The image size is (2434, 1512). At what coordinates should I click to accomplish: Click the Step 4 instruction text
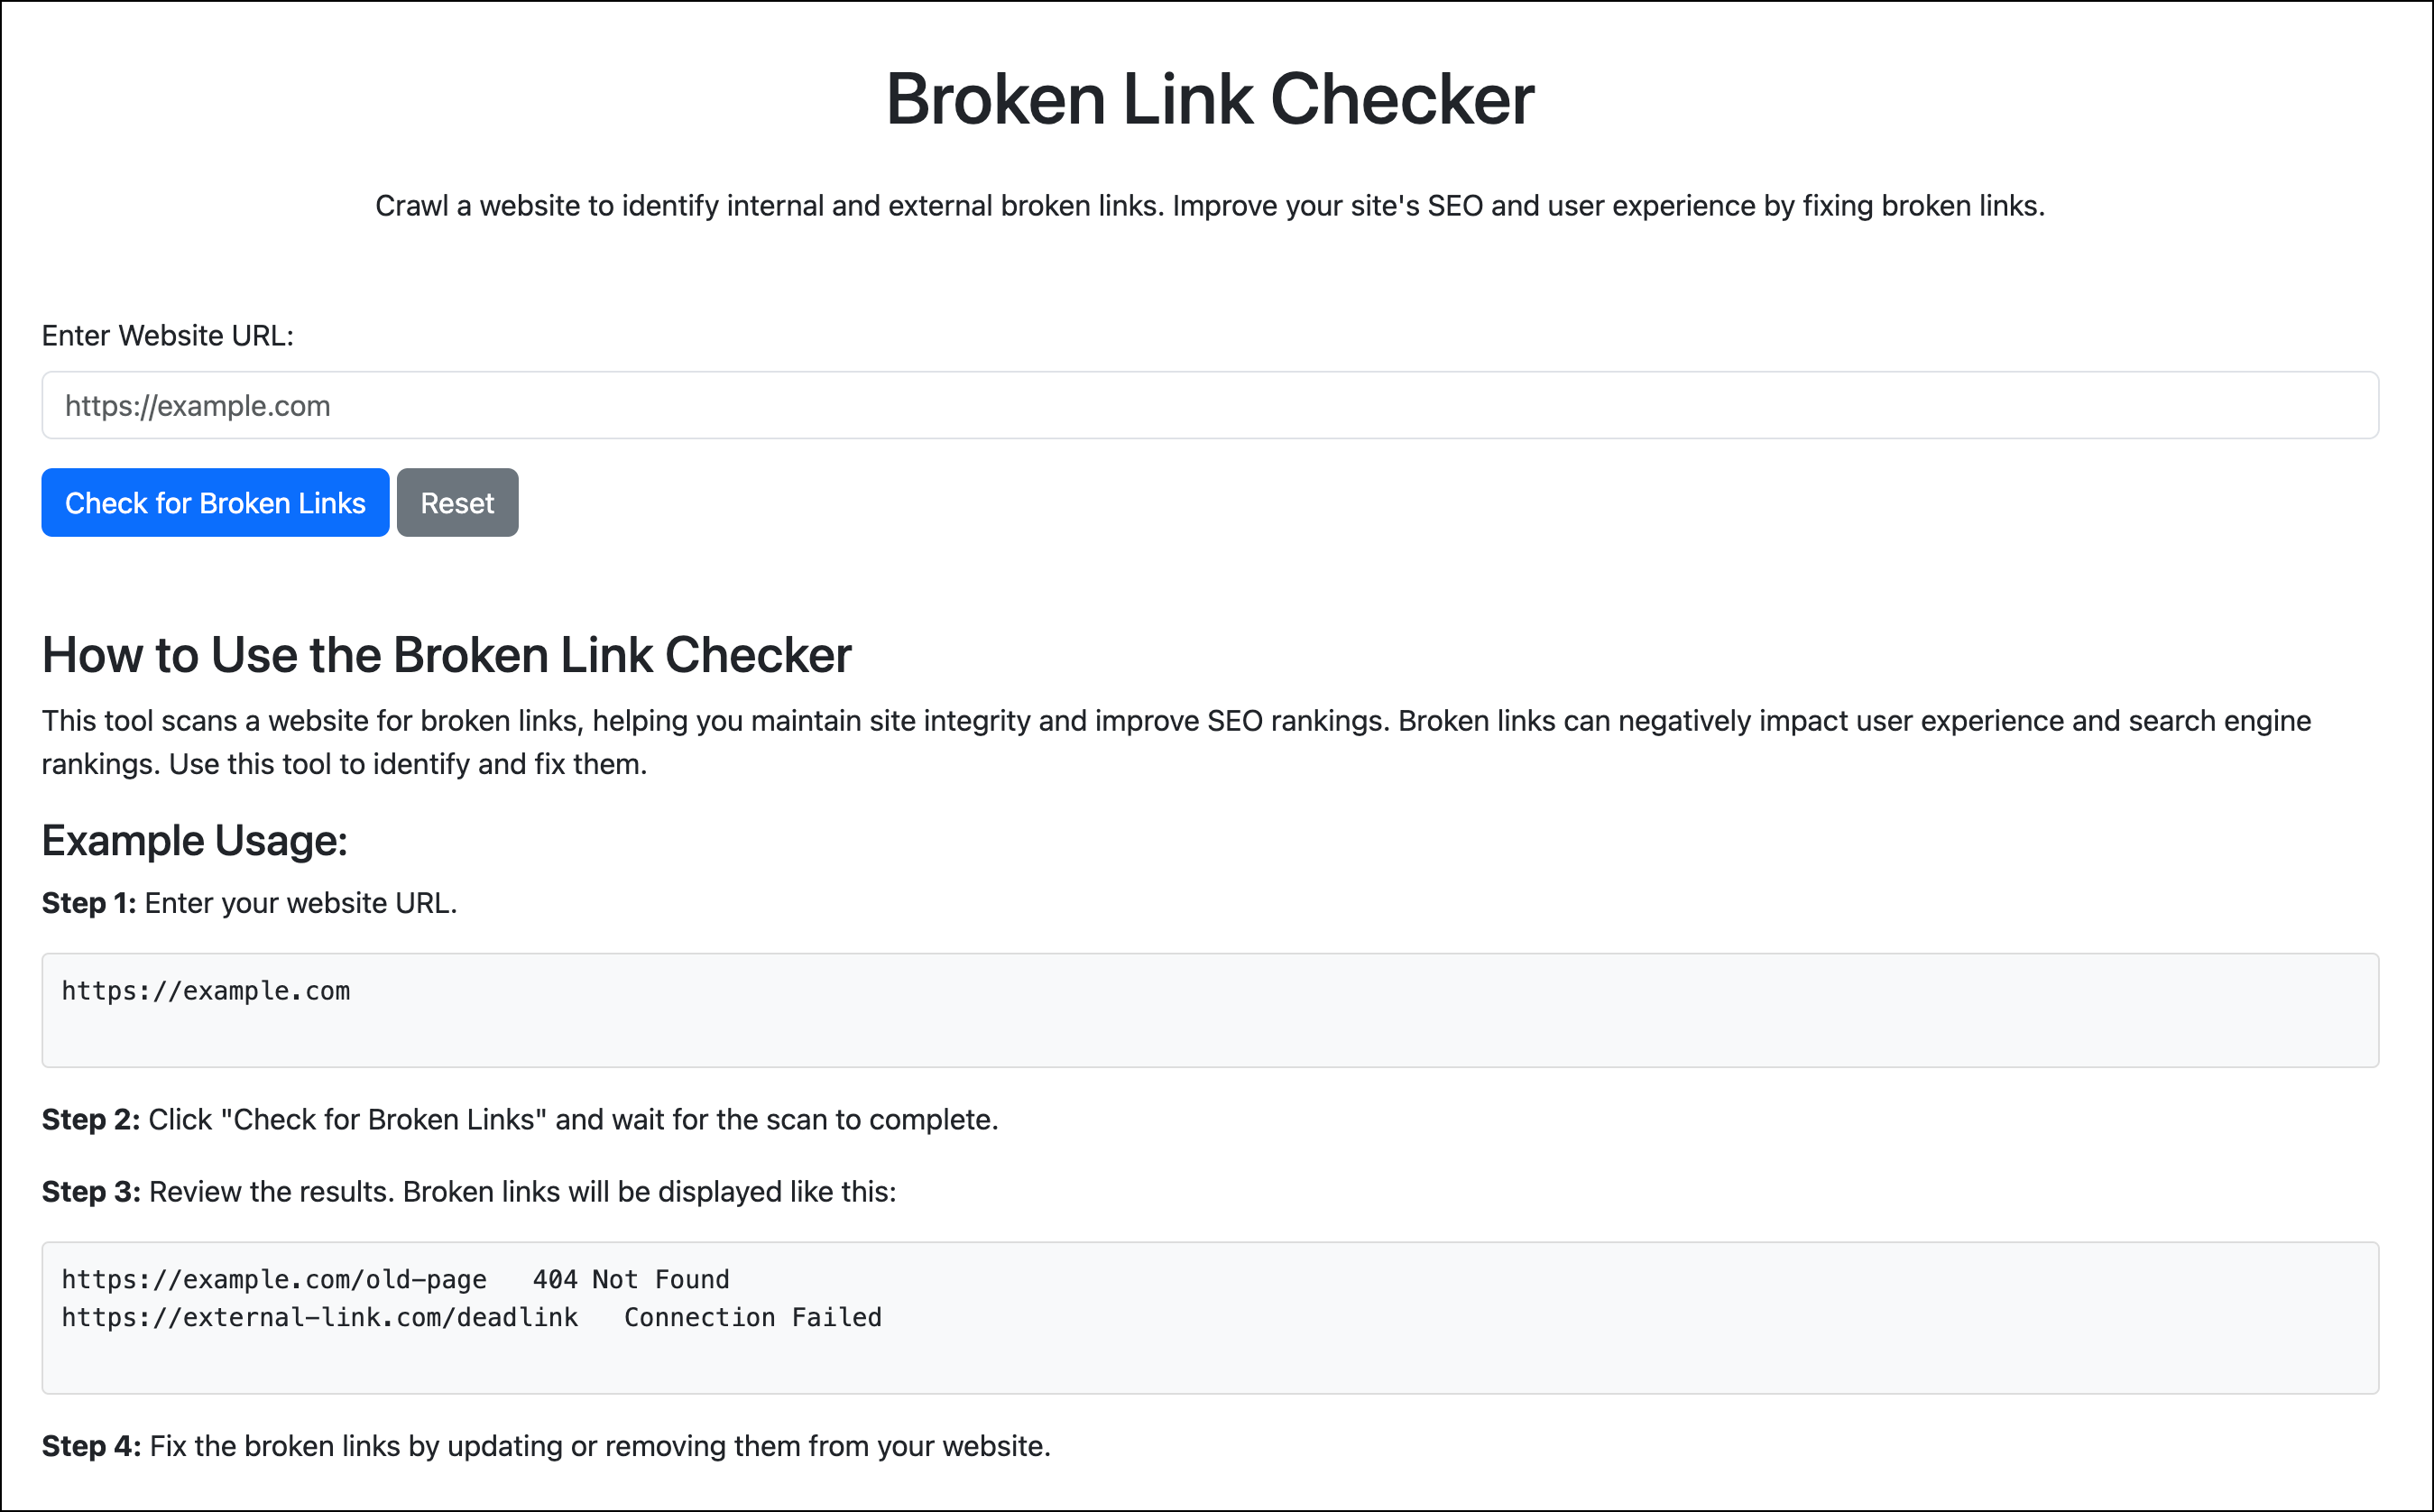(x=545, y=1445)
